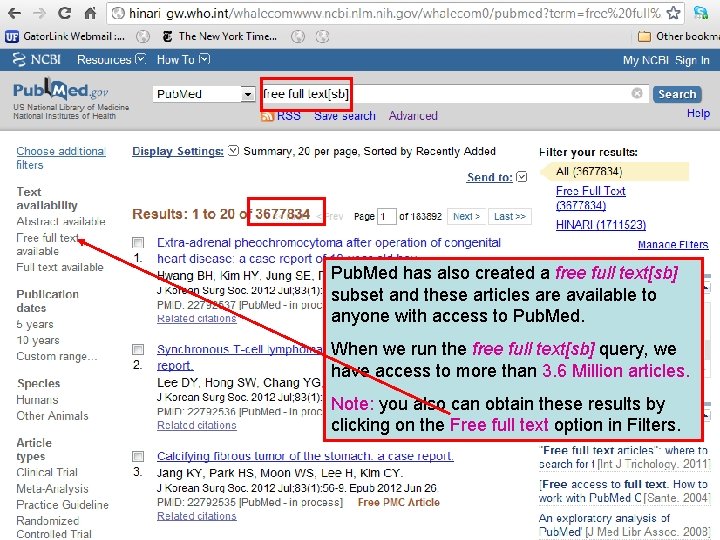Image resolution: width=720 pixels, height=540 pixels.
Task: Filter article type Randomized Controlled Trial
Action: point(54,527)
